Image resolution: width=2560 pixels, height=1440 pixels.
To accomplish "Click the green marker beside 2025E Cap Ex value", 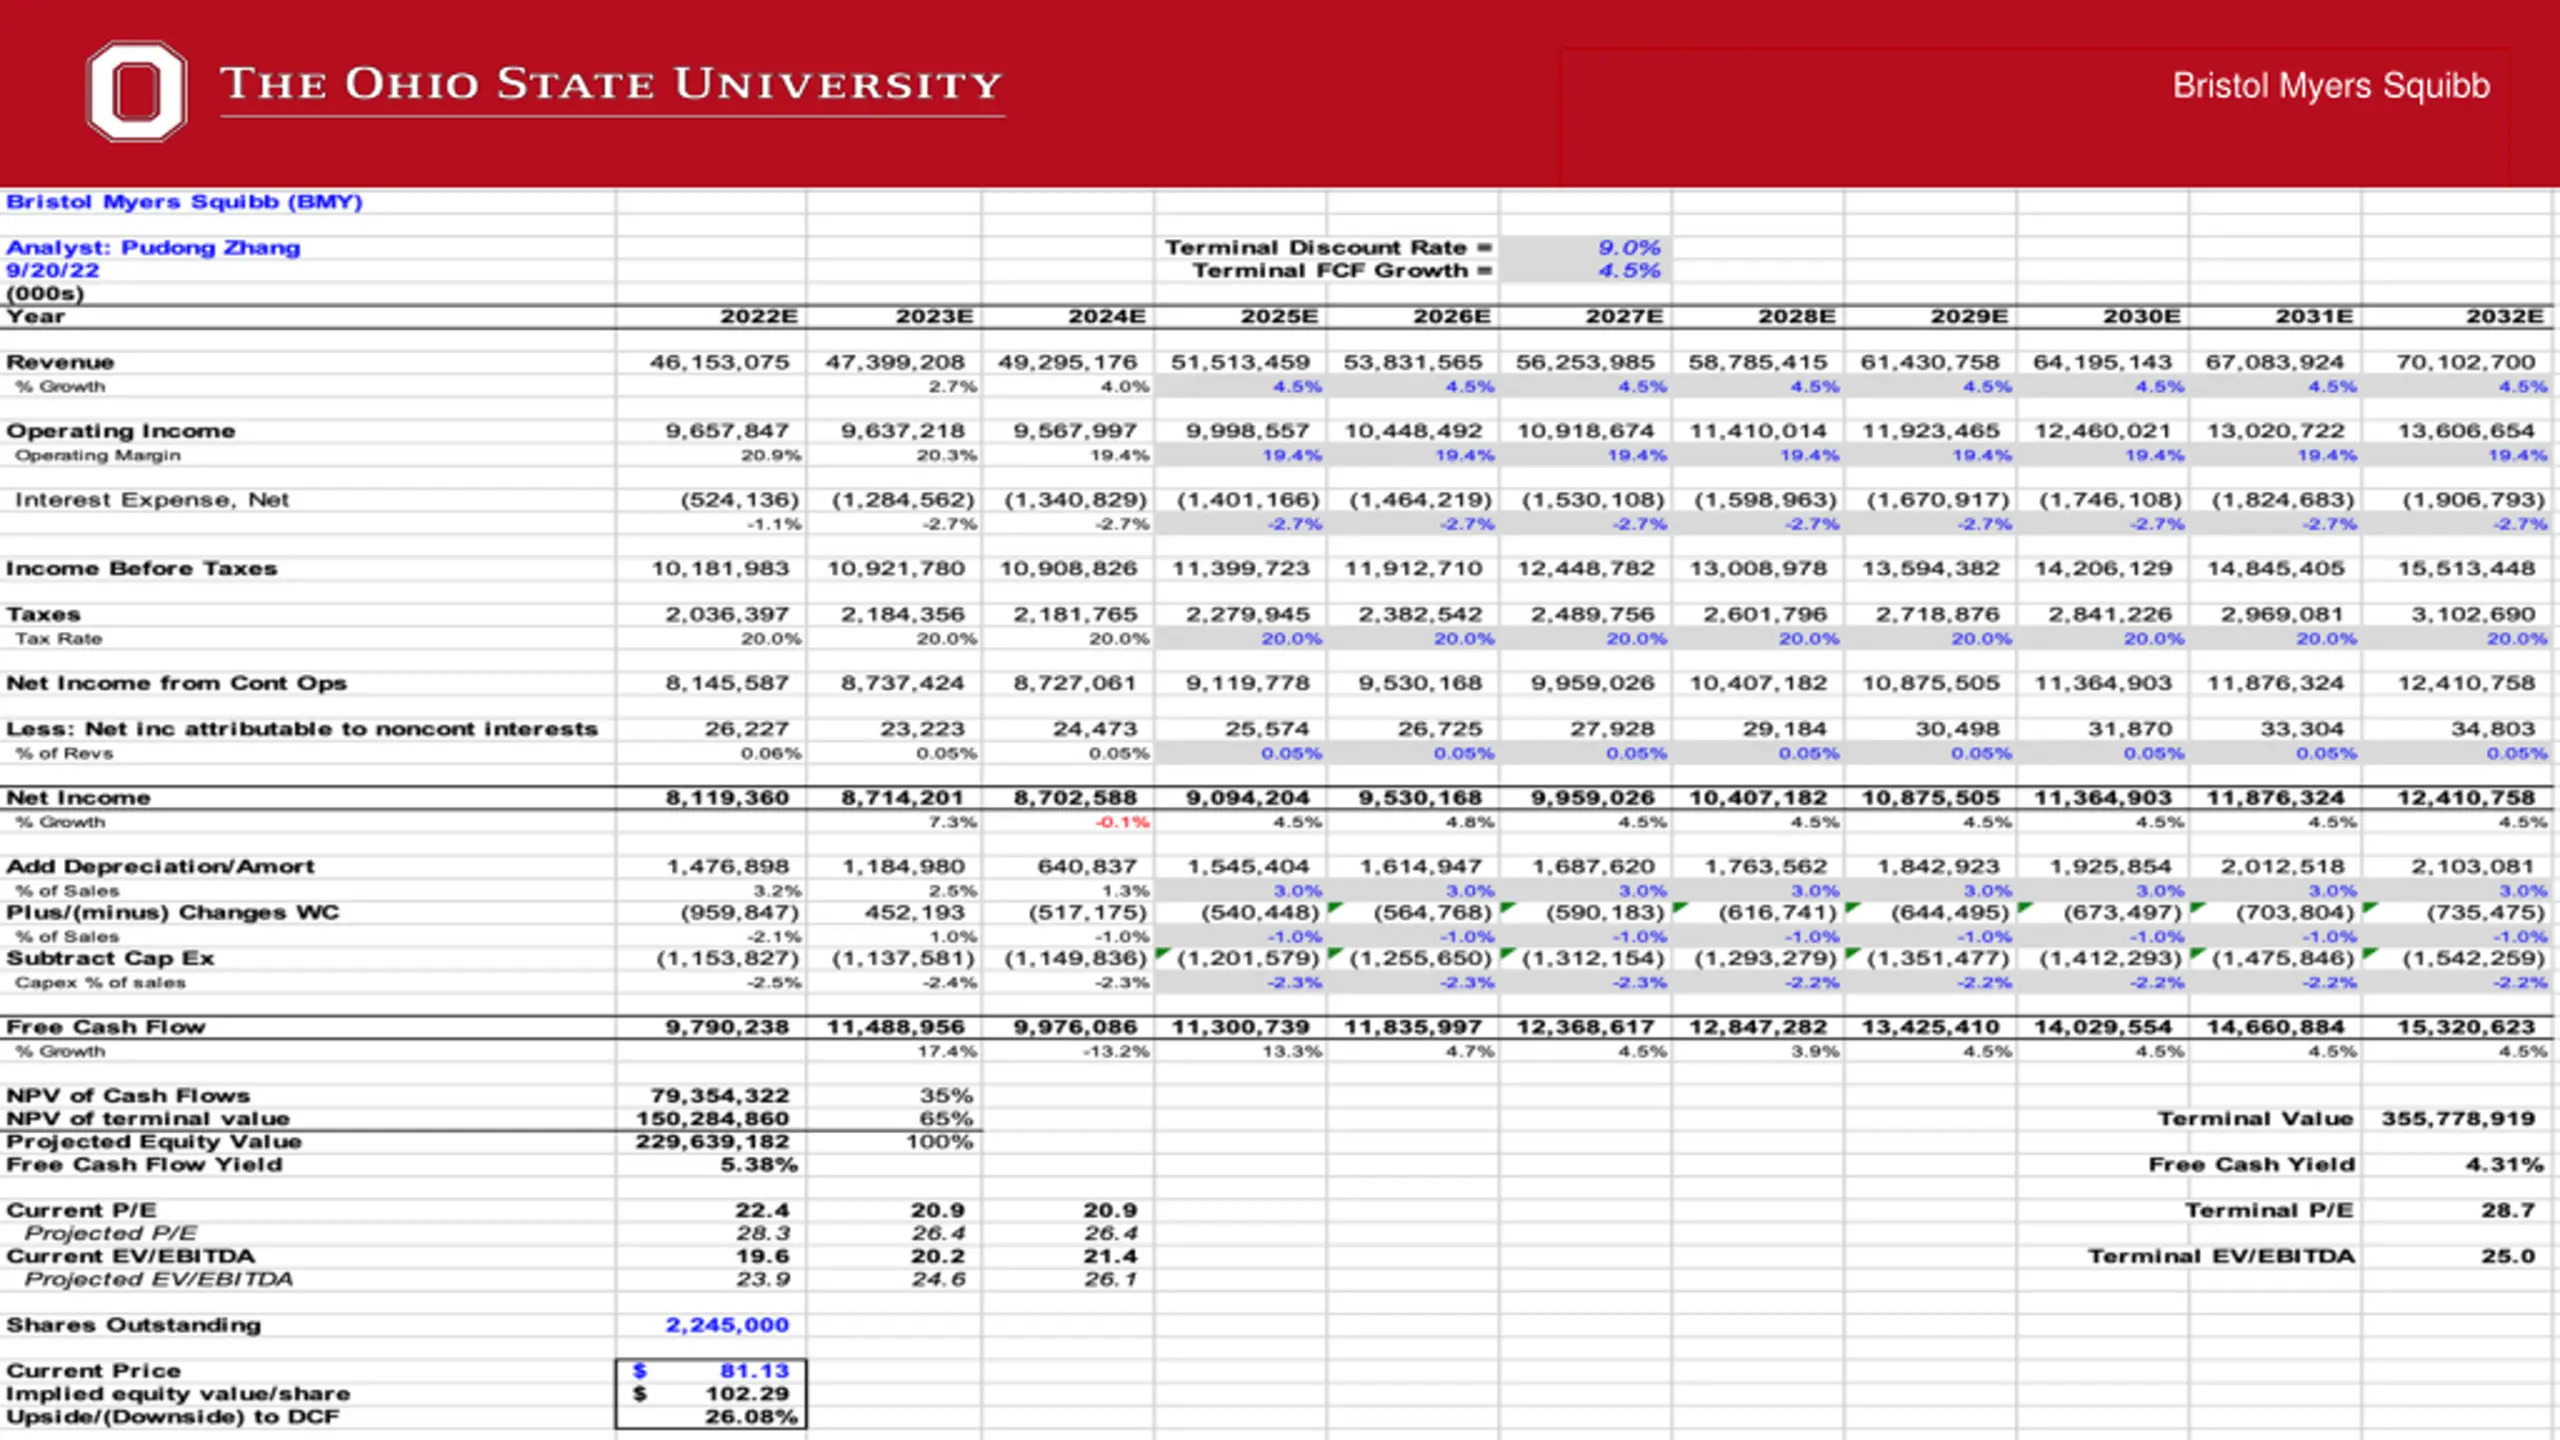I will pos(1162,954).
